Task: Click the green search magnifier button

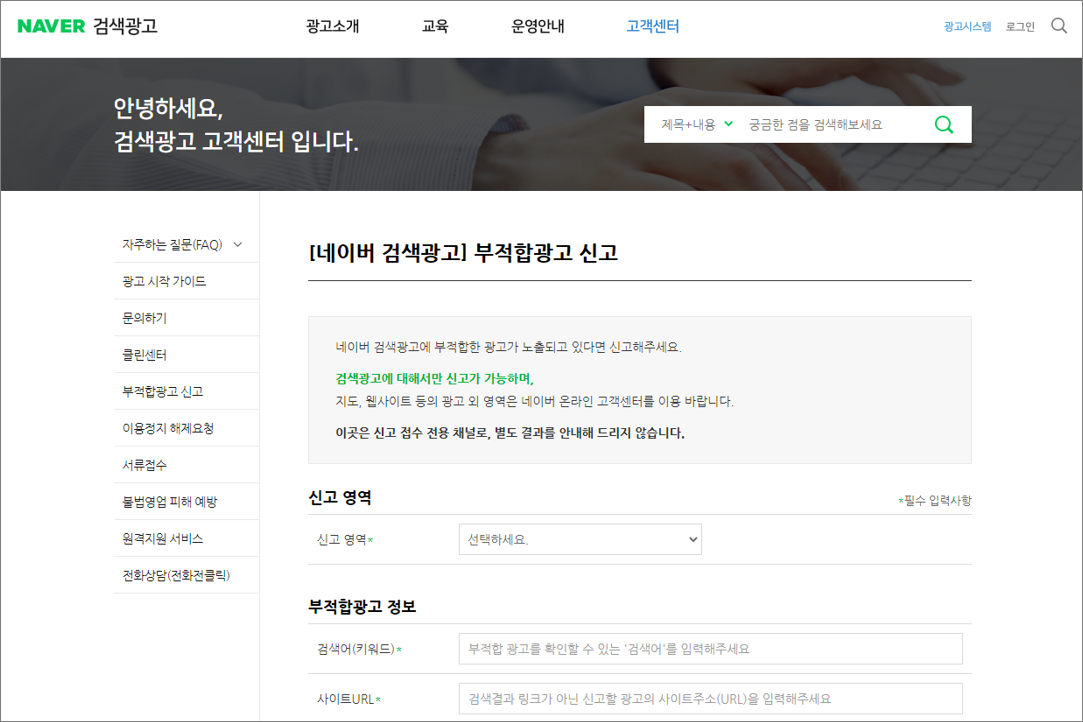Action: pyautogui.click(x=944, y=124)
